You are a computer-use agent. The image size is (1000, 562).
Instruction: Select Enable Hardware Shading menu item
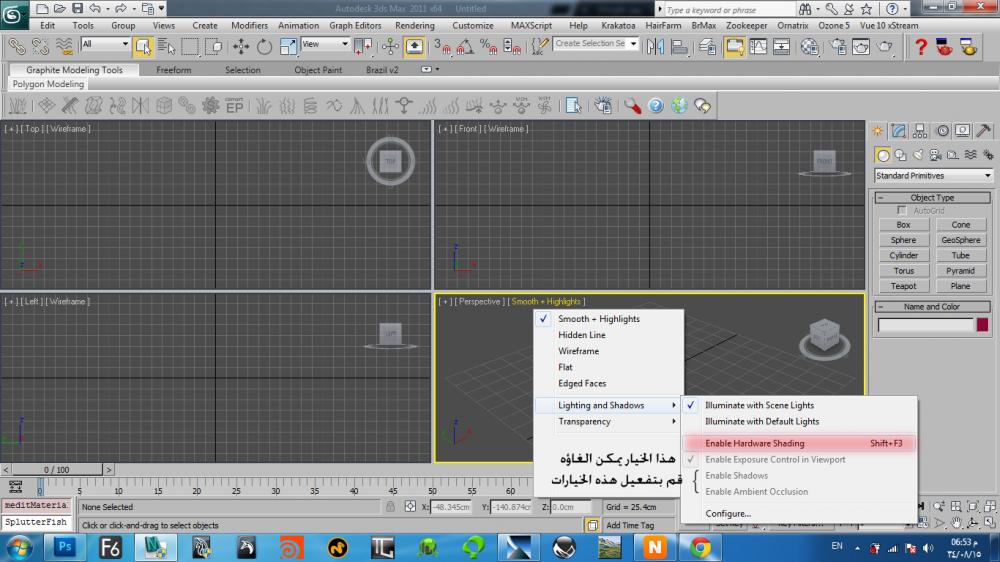point(799,443)
